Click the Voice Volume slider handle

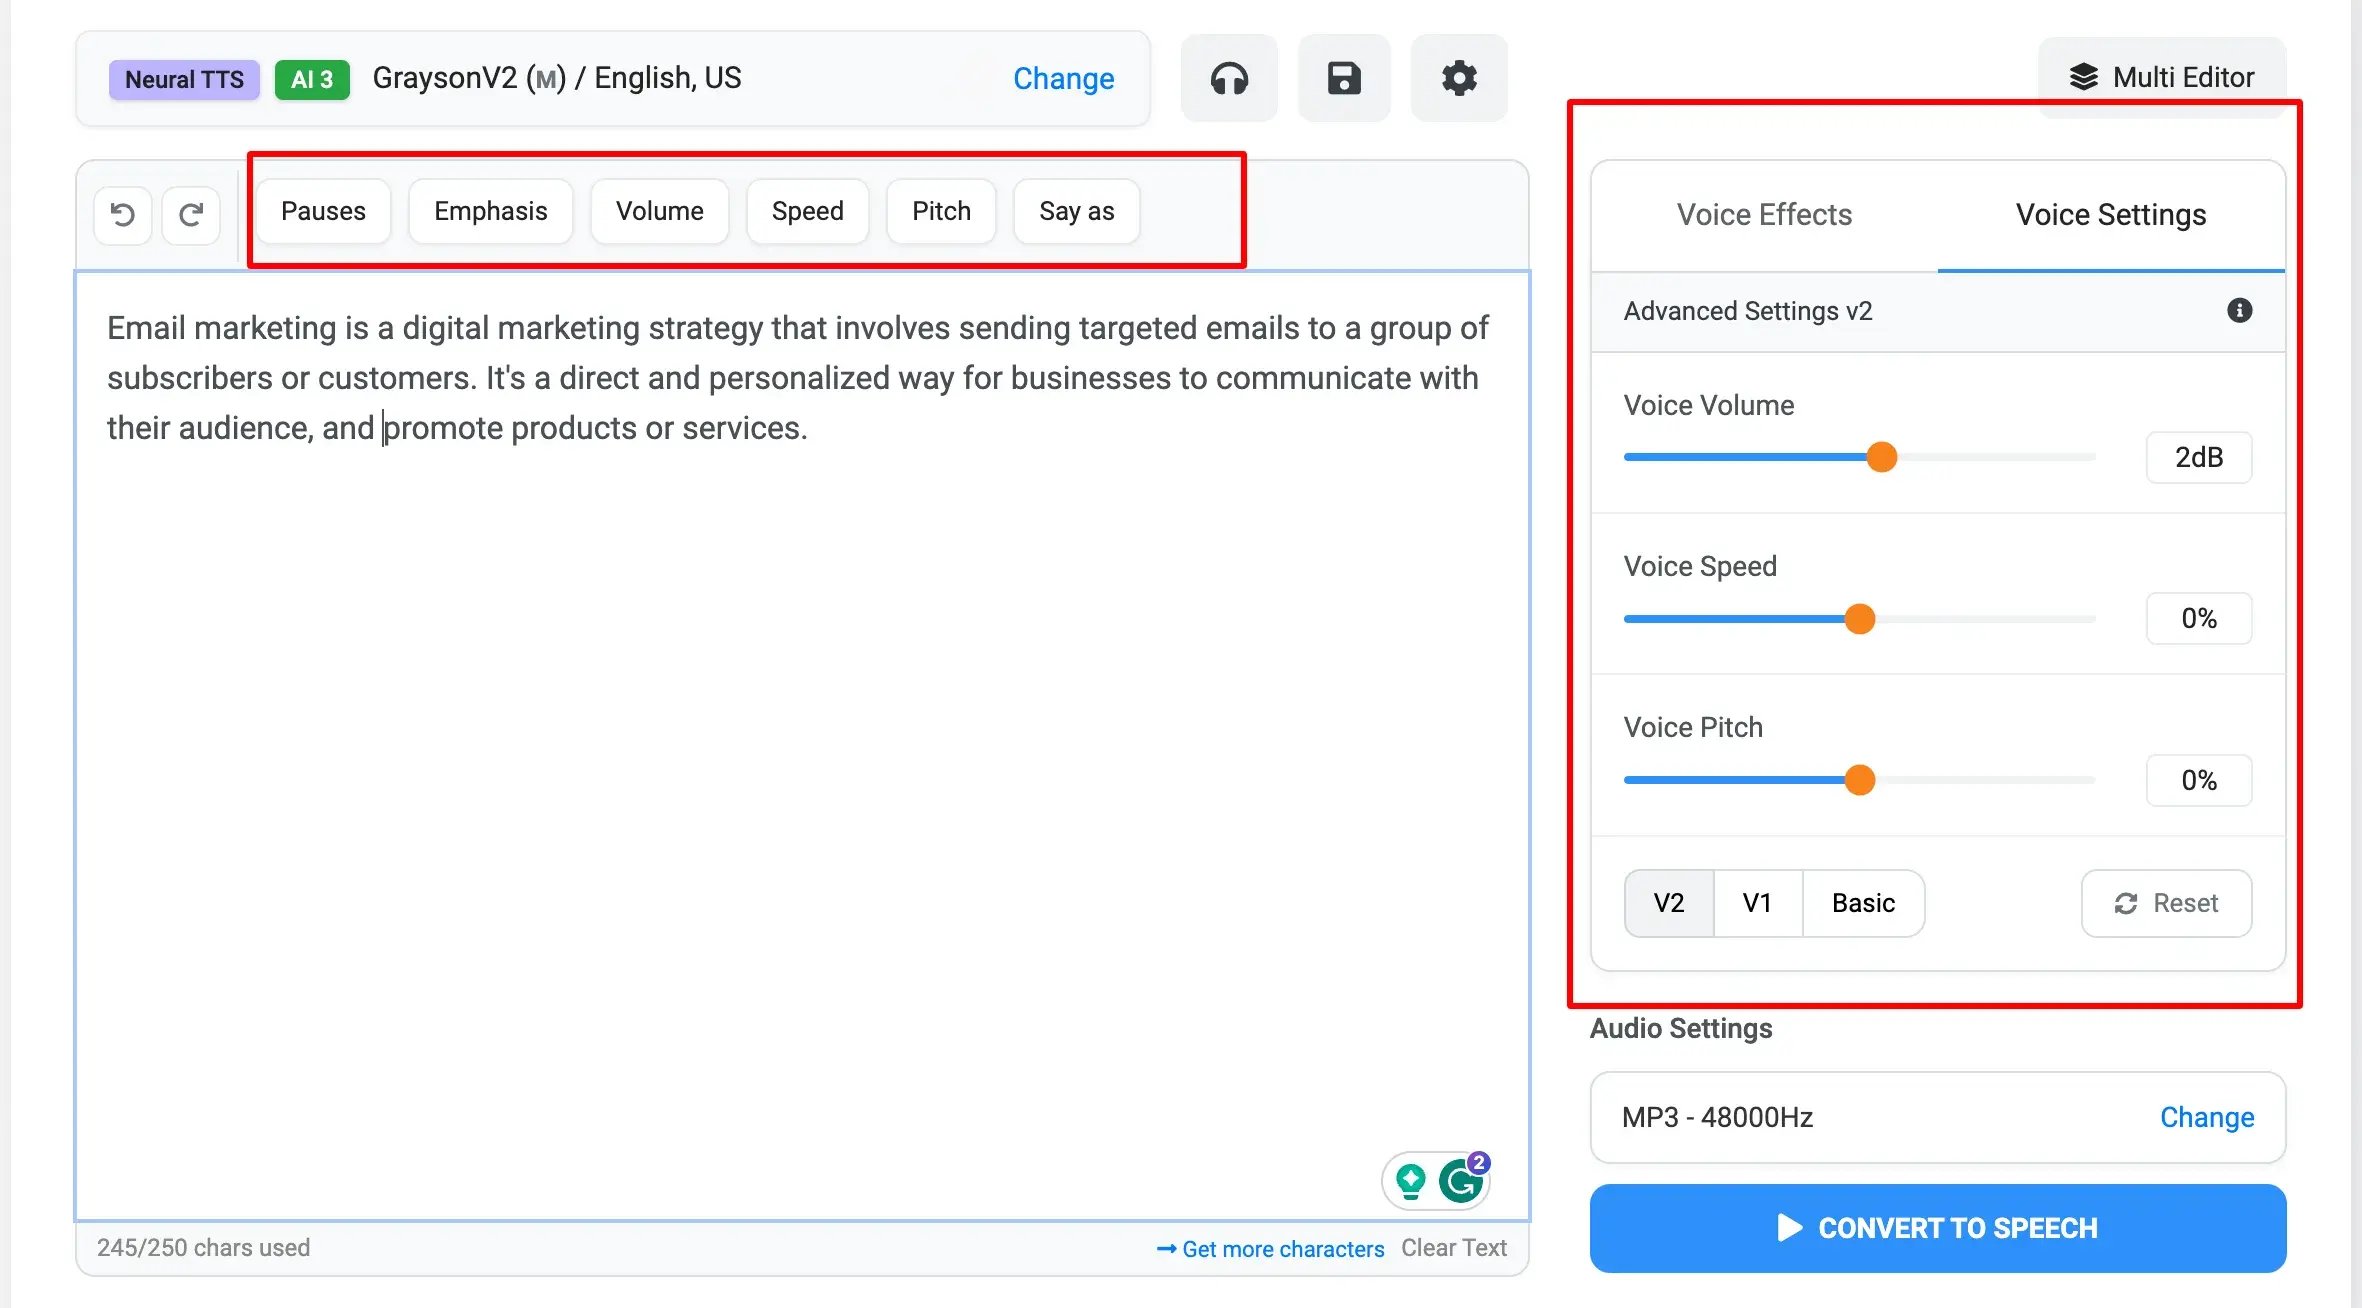[x=1881, y=457]
